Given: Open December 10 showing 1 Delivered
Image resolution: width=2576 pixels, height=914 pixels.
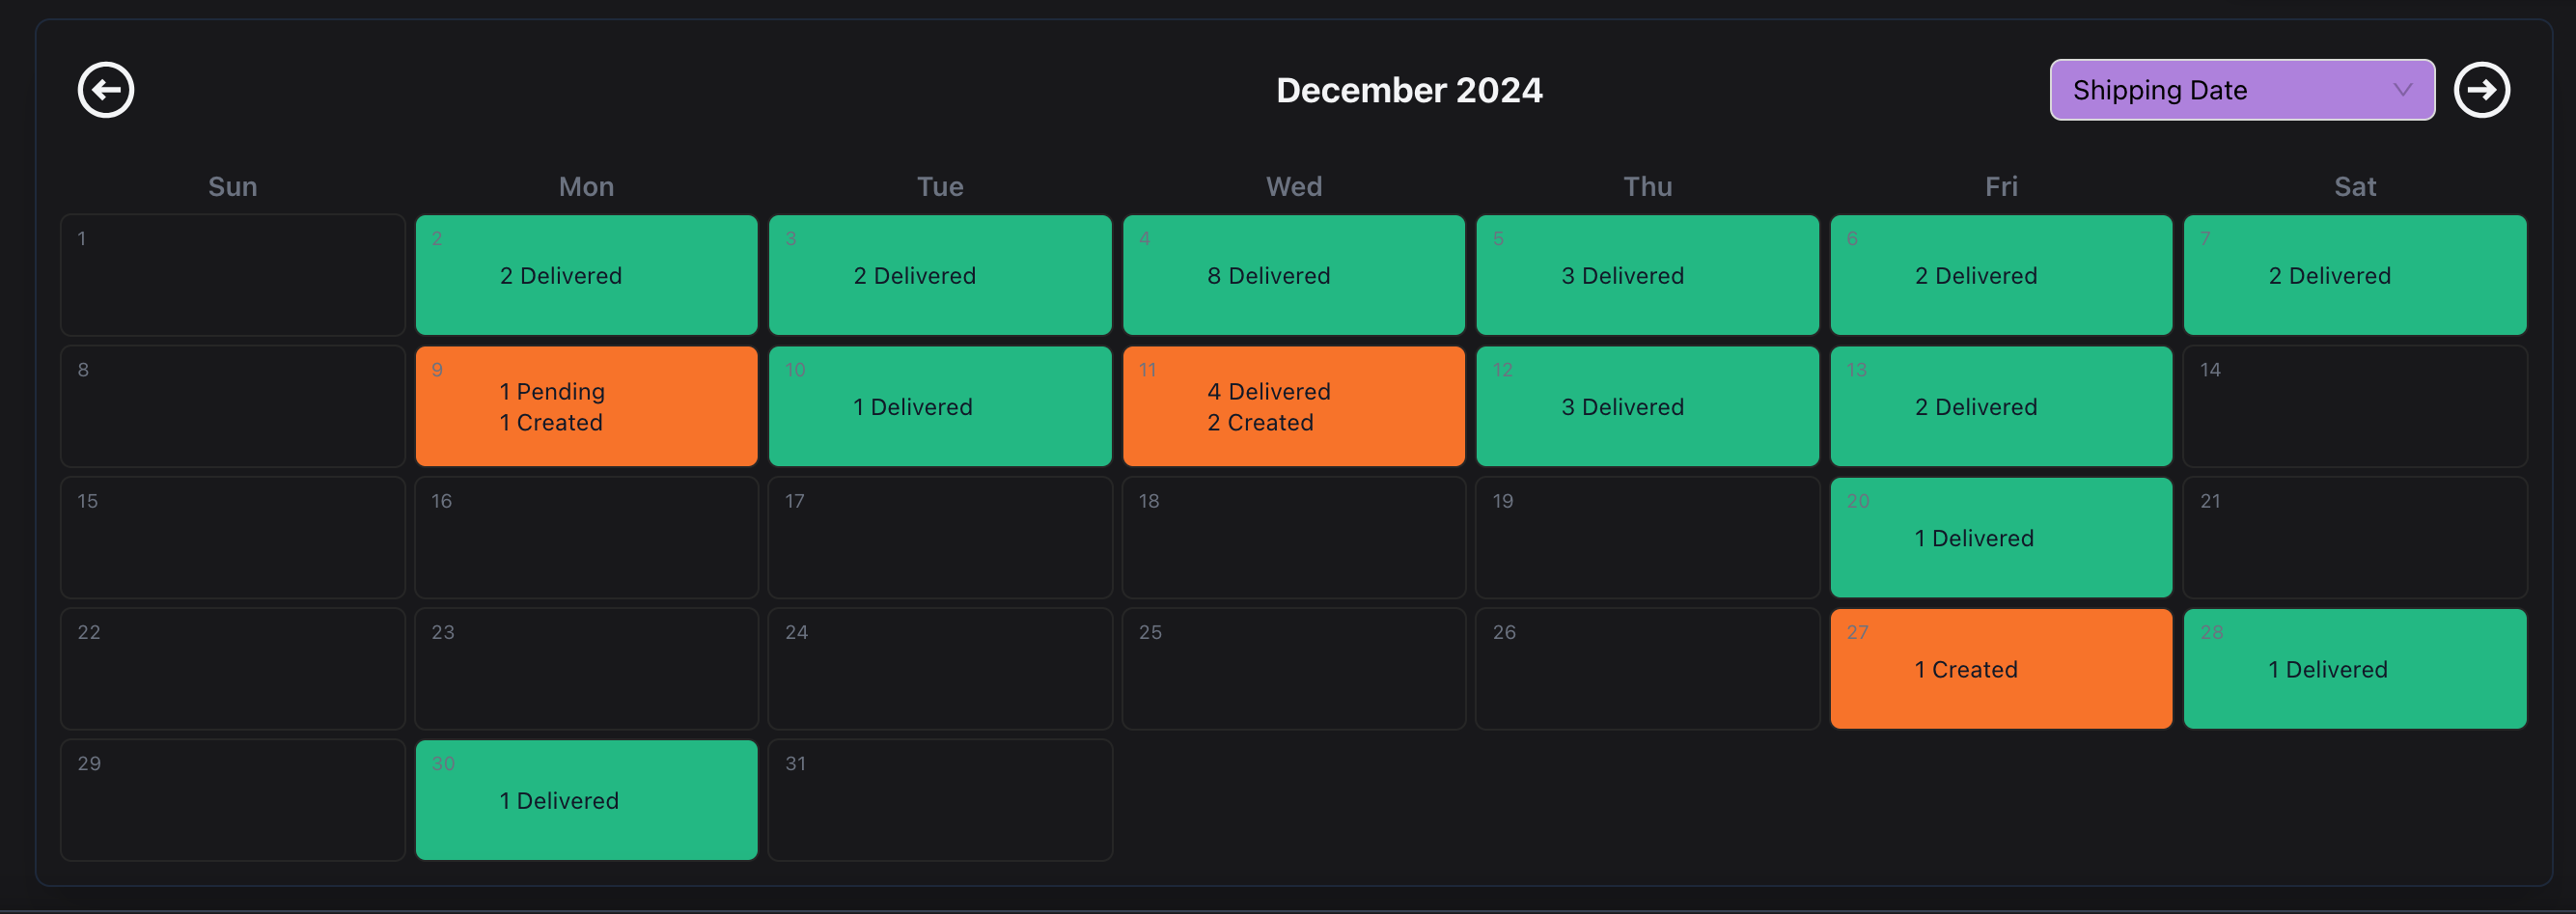Looking at the screenshot, I should tap(940, 406).
